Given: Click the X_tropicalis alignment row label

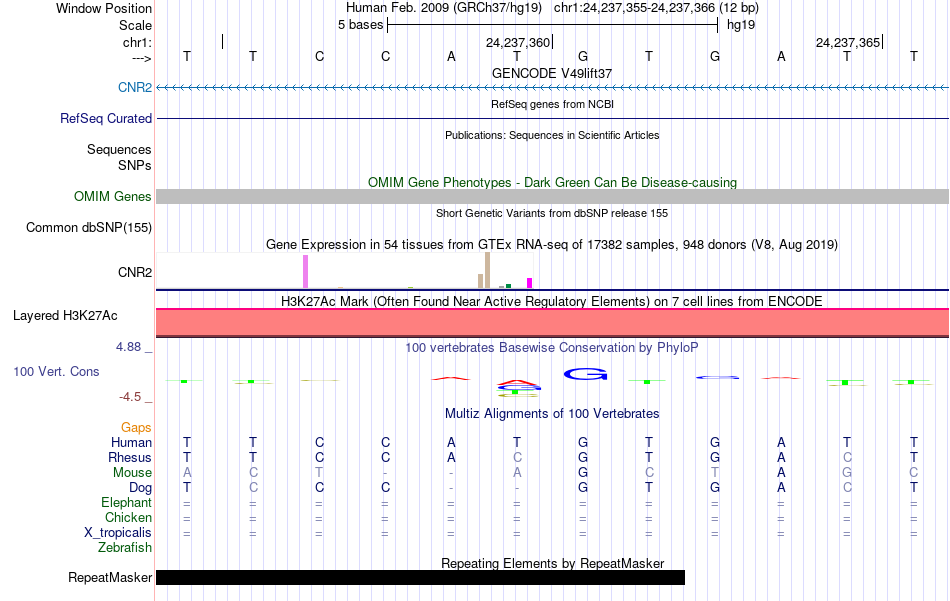Looking at the screenshot, I should click(x=118, y=533).
